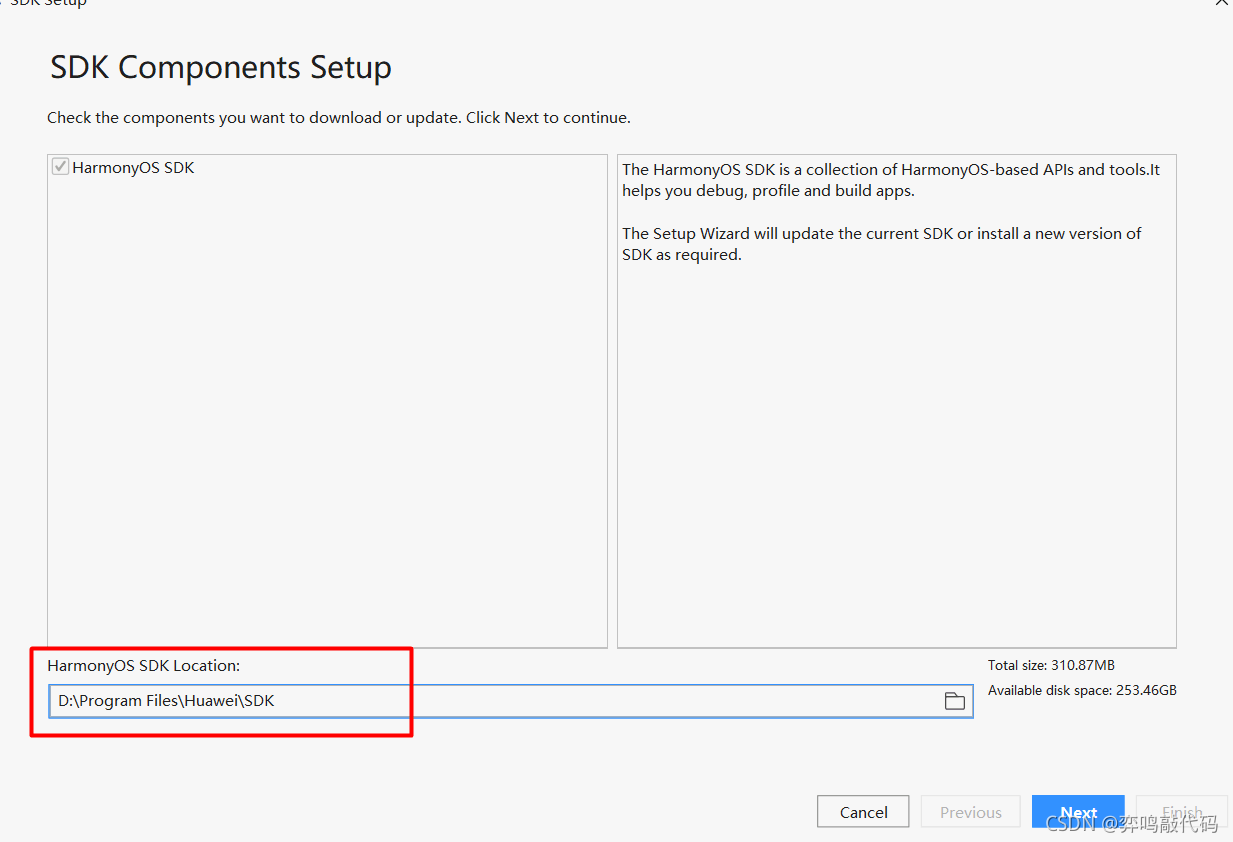The height and width of the screenshot is (842, 1233).
Task: Click the HarmonyOS SDK Location path field
Action: pyautogui.click(x=510, y=701)
